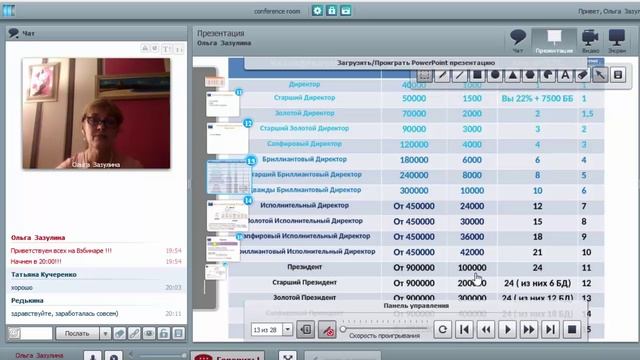Click the logo icon in header
The width and height of the screenshot is (640, 360).
pos(9,11)
